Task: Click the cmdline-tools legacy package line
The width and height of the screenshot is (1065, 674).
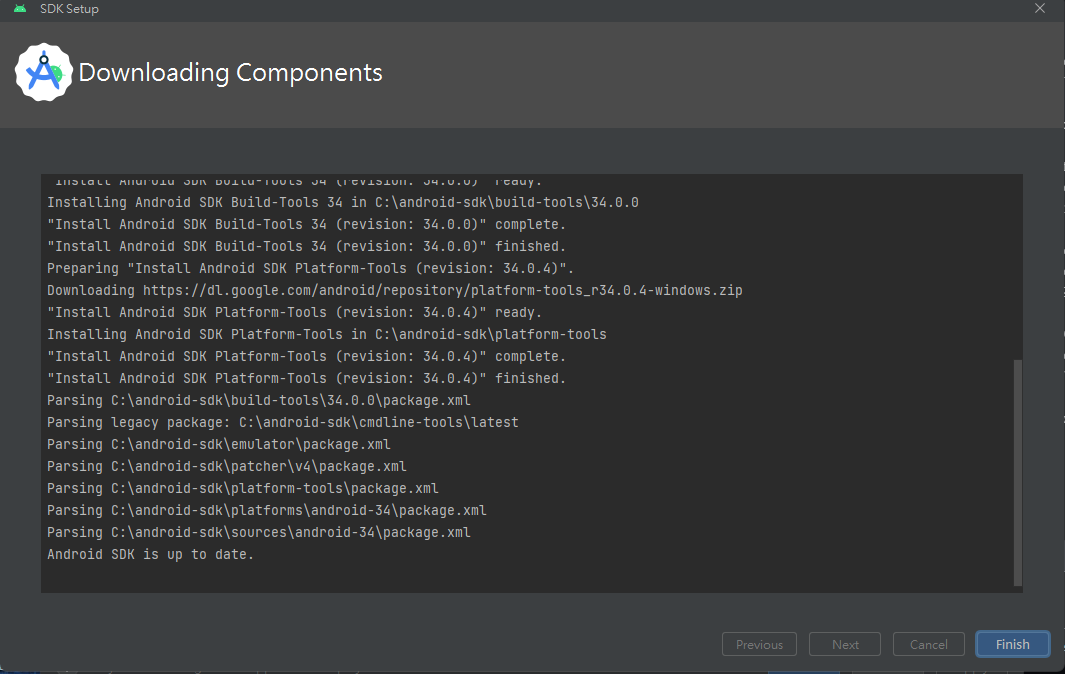Action: pyautogui.click(x=280, y=422)
